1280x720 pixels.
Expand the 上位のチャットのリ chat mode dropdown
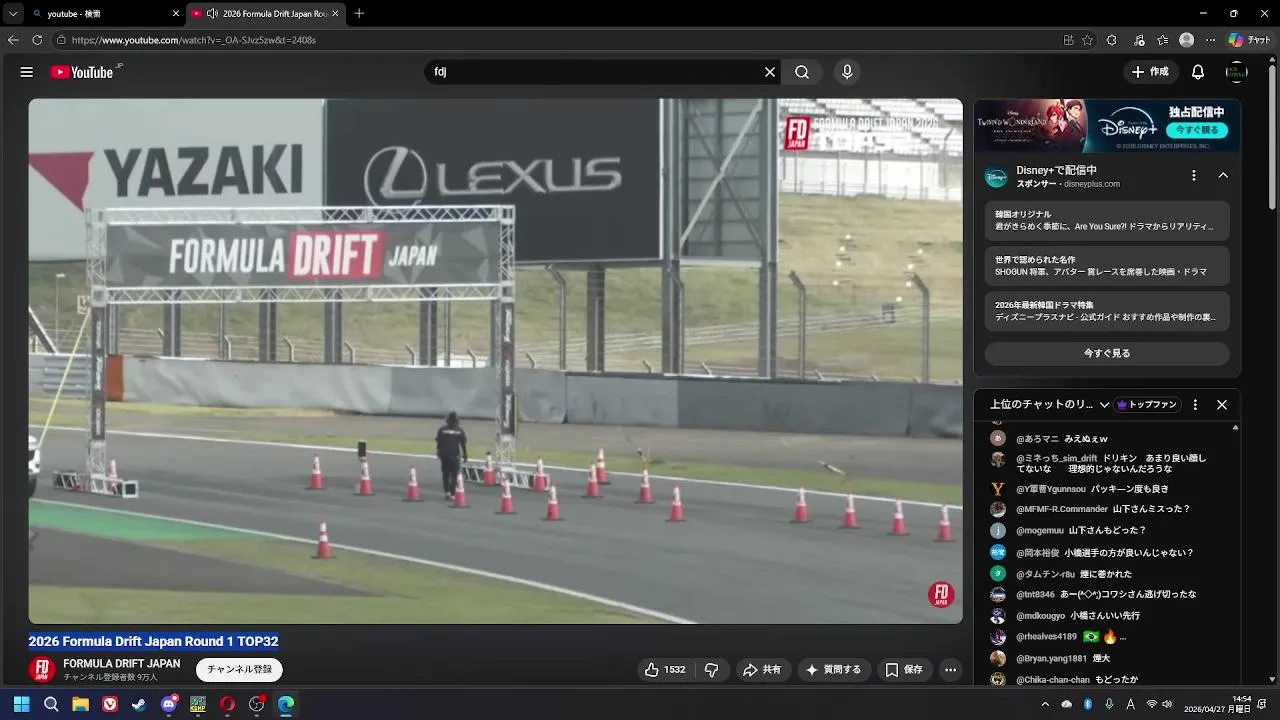1050,405
